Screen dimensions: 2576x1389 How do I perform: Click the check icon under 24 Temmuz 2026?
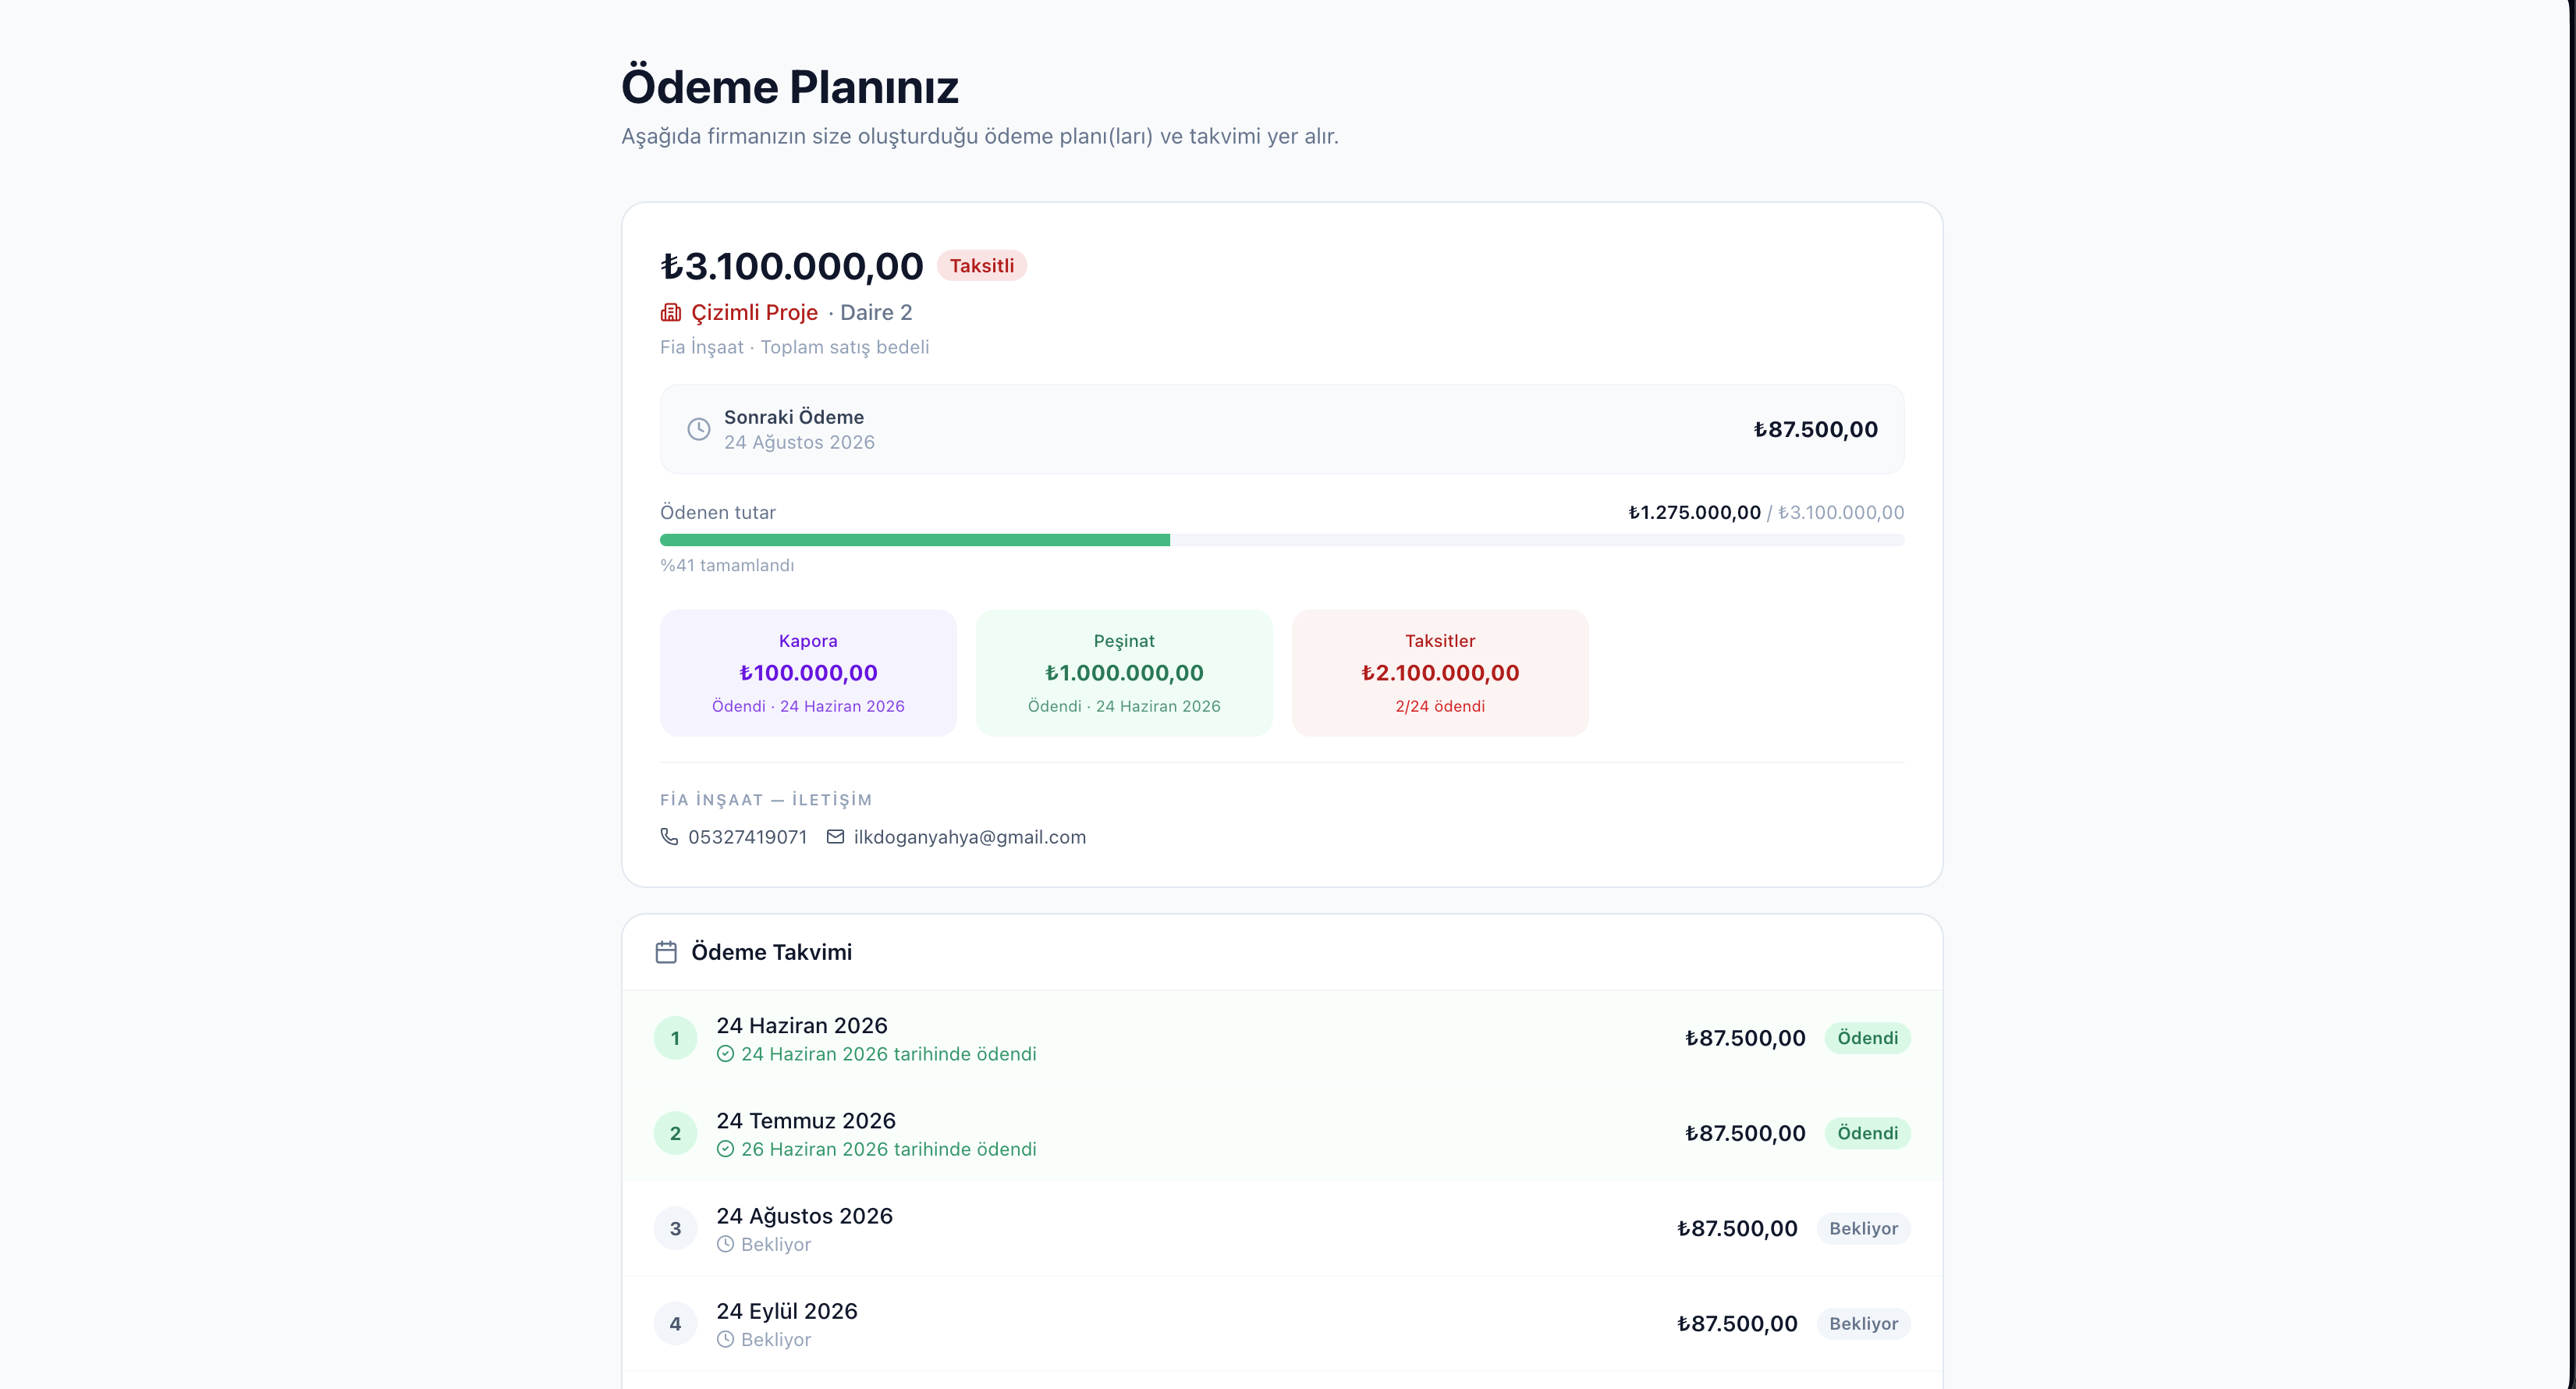click(725, 1149)
